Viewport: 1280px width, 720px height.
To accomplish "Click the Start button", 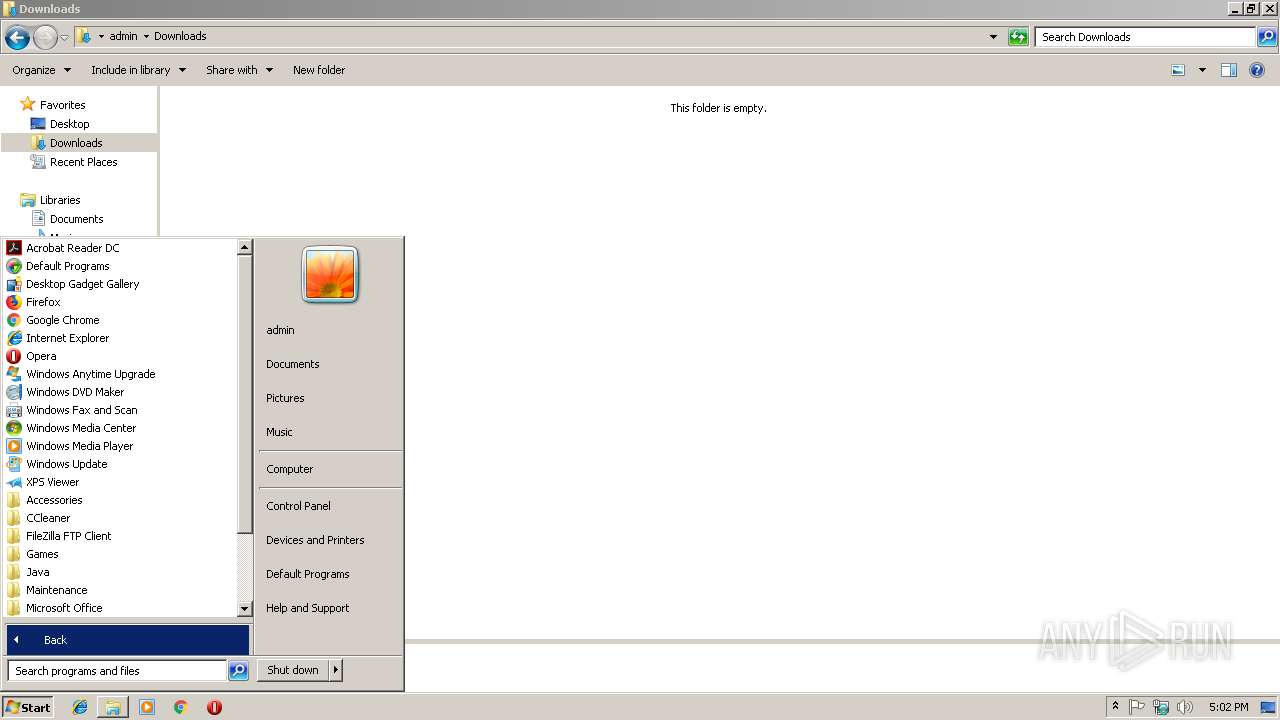I will (28, 707).
